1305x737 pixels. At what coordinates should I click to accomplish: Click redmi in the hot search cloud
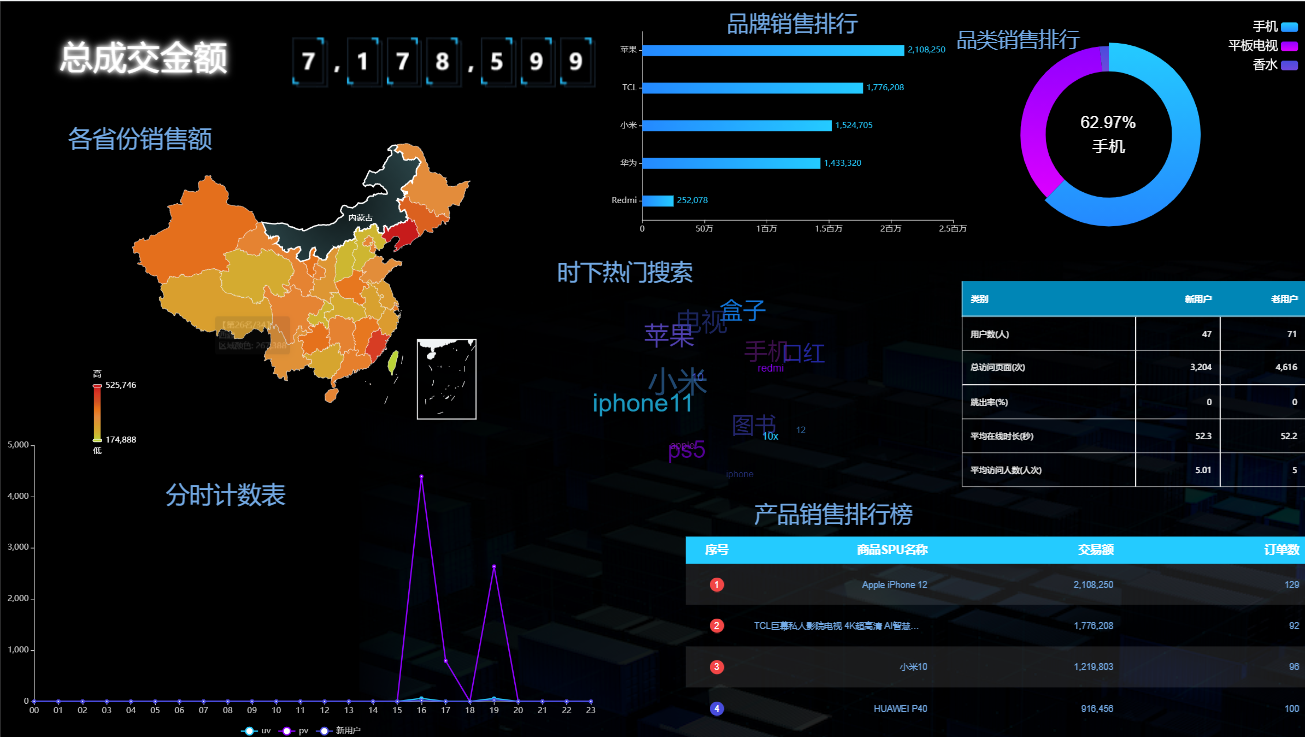coord(771,368)
